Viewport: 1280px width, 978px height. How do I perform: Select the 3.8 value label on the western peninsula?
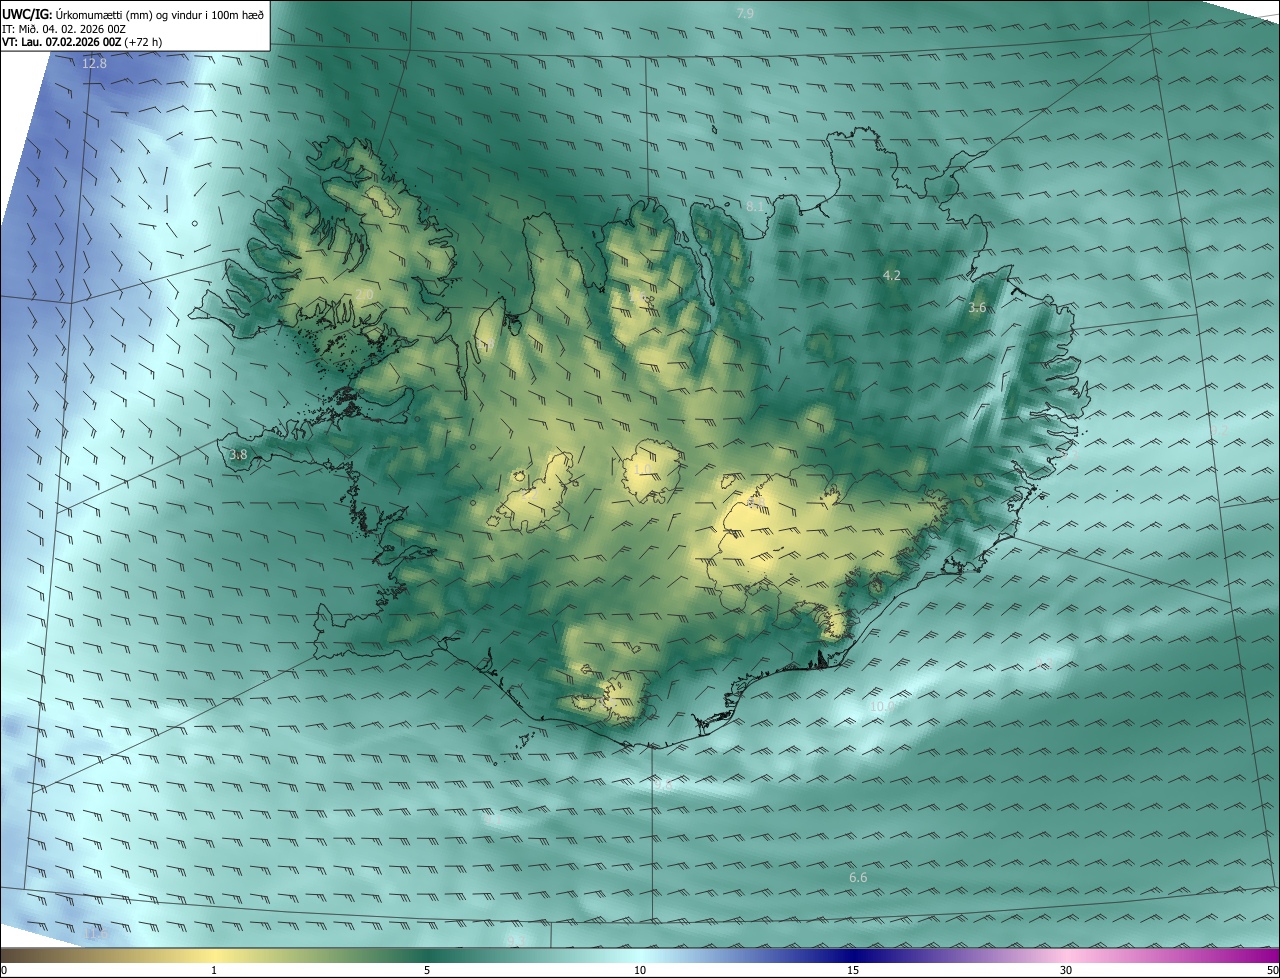click(x=238, y=455)
